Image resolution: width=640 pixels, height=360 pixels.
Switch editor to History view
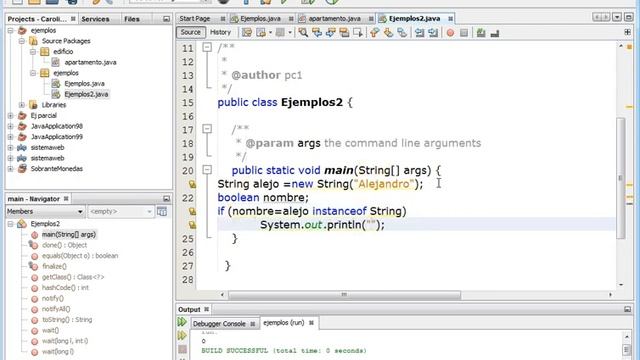[x=220, y=32]
